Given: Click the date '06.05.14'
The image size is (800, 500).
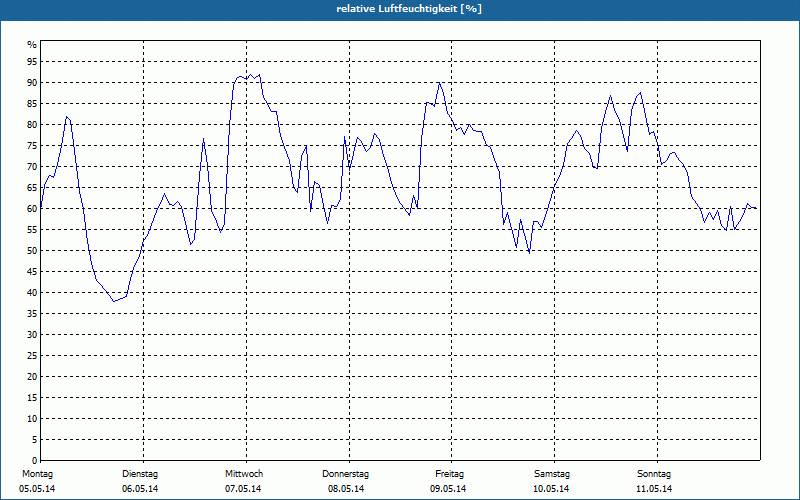Looking at the screenshot, I should 140,489.
